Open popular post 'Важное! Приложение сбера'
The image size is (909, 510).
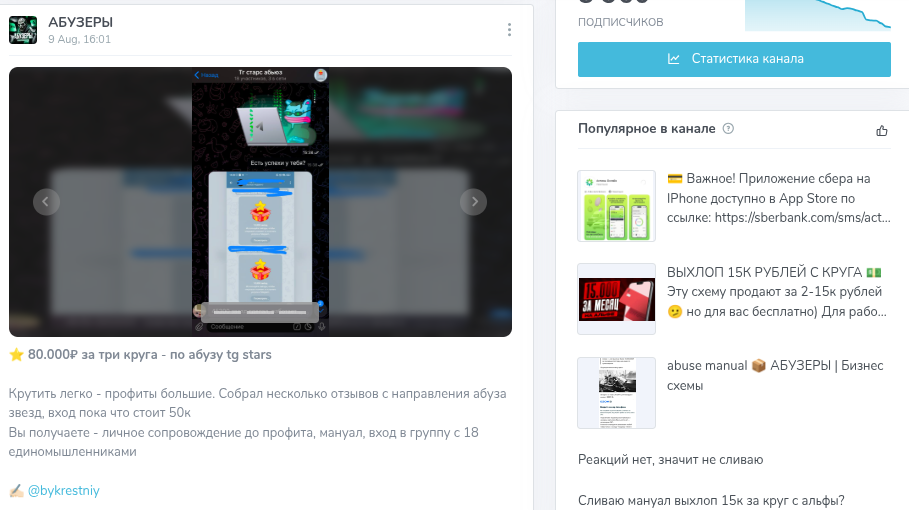click(x=779, y=198)
